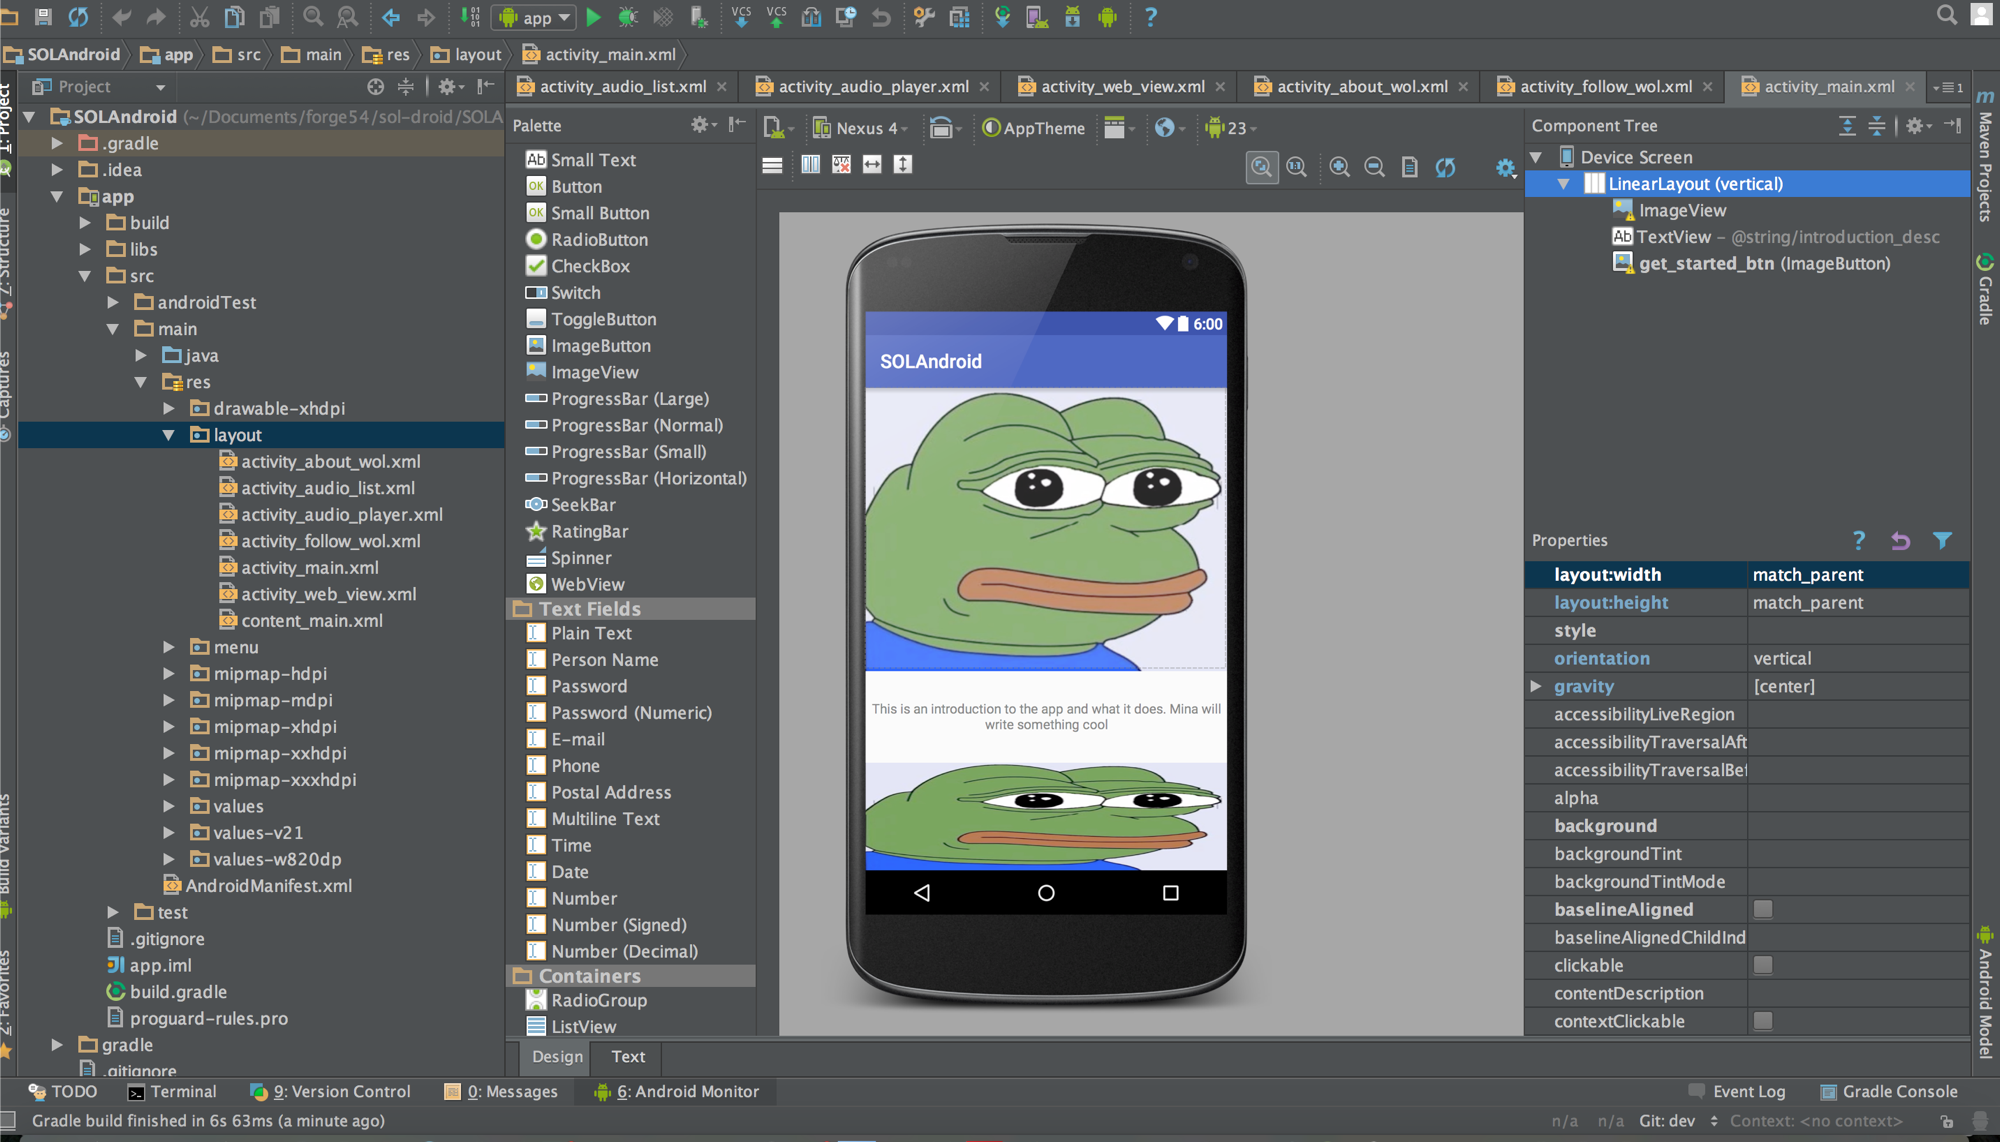Switch to the Text editor tab
The height and width of the screenshot is (1142, 2000).
coord(628,1056)
